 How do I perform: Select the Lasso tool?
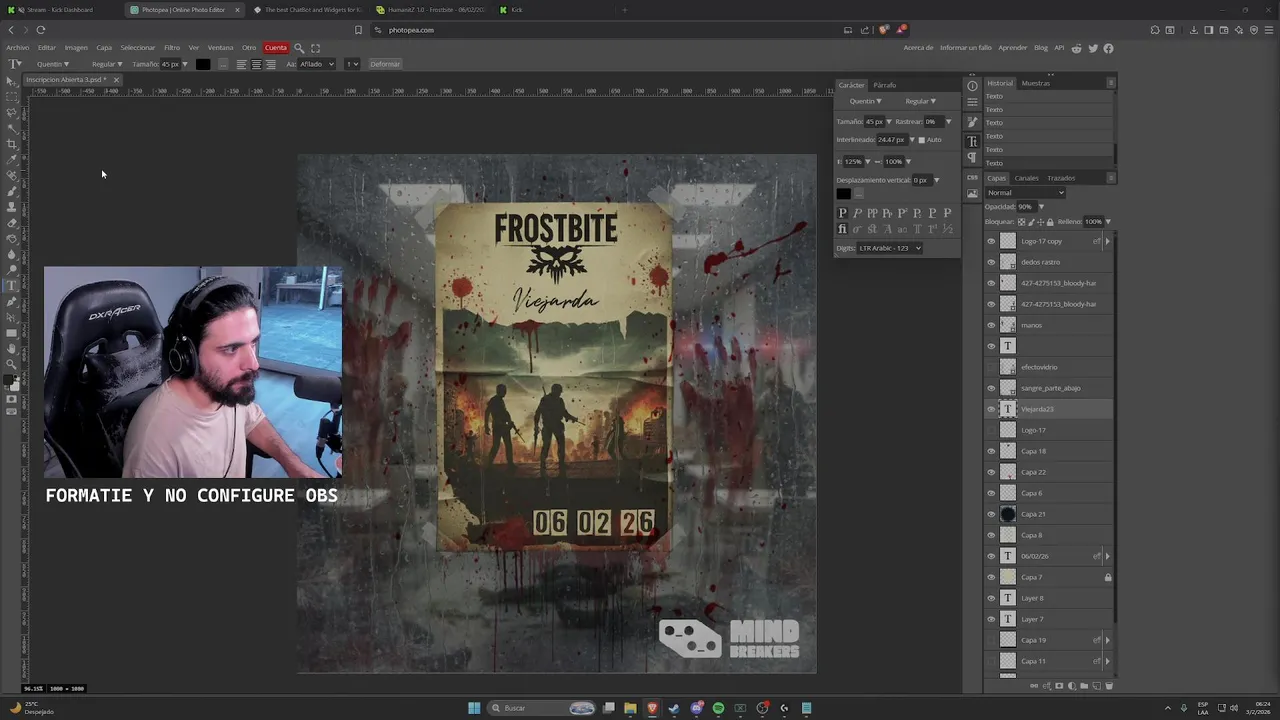[12, 113]
